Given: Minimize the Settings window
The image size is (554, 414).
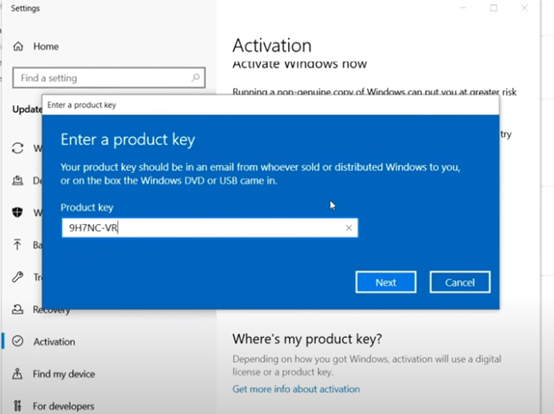Looking at the screenshot, I should (463, 8).
